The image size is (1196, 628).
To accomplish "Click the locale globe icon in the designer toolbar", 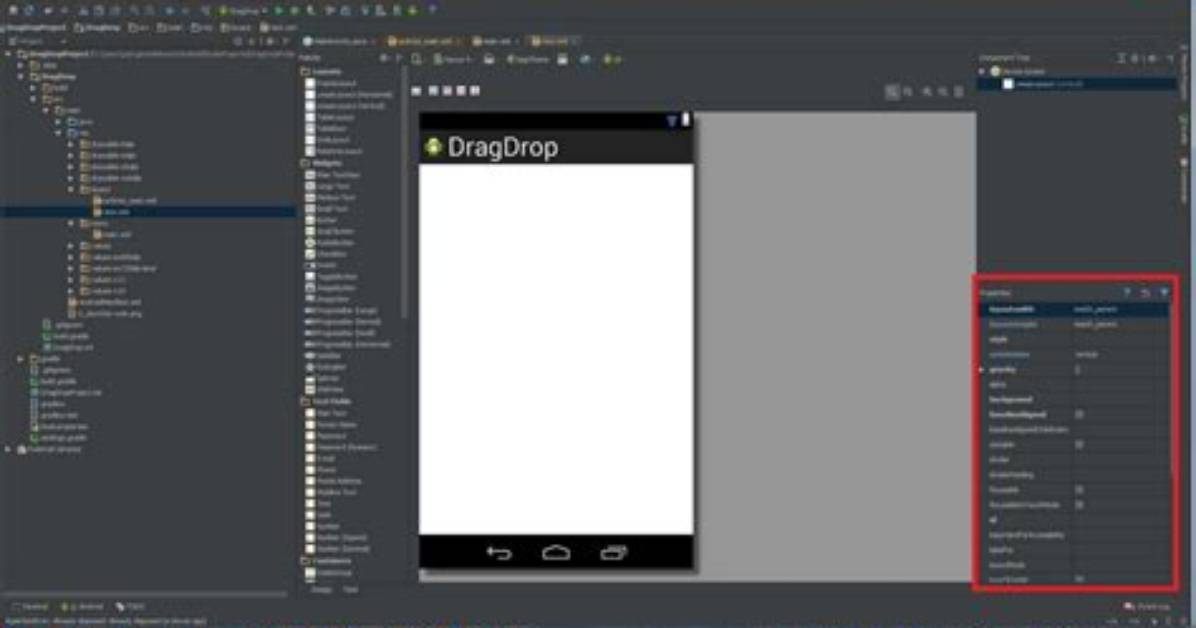I will (x=585, y=60).
